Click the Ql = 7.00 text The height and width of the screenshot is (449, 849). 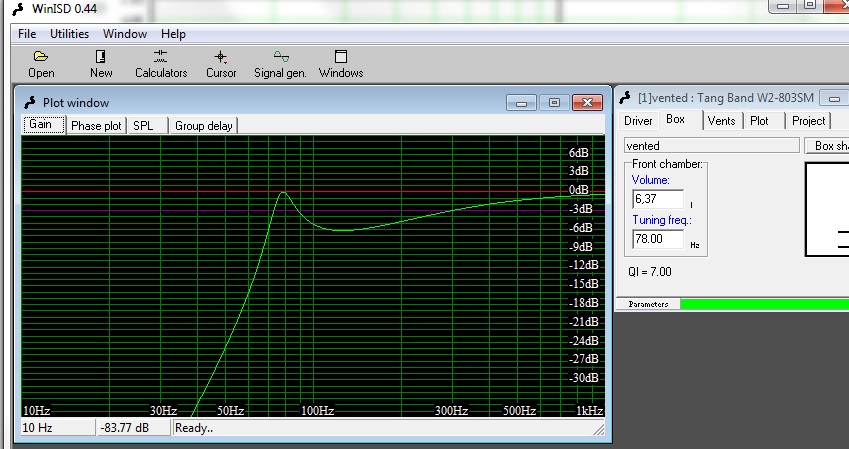650,272
